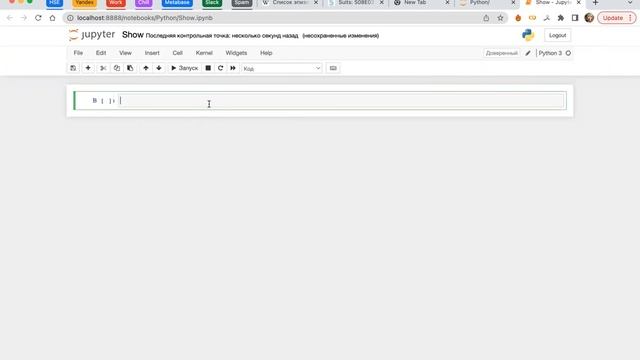Open the Yandex tab group
The height and width of the screenshot is (360, 640).
[x=84, y=3]
